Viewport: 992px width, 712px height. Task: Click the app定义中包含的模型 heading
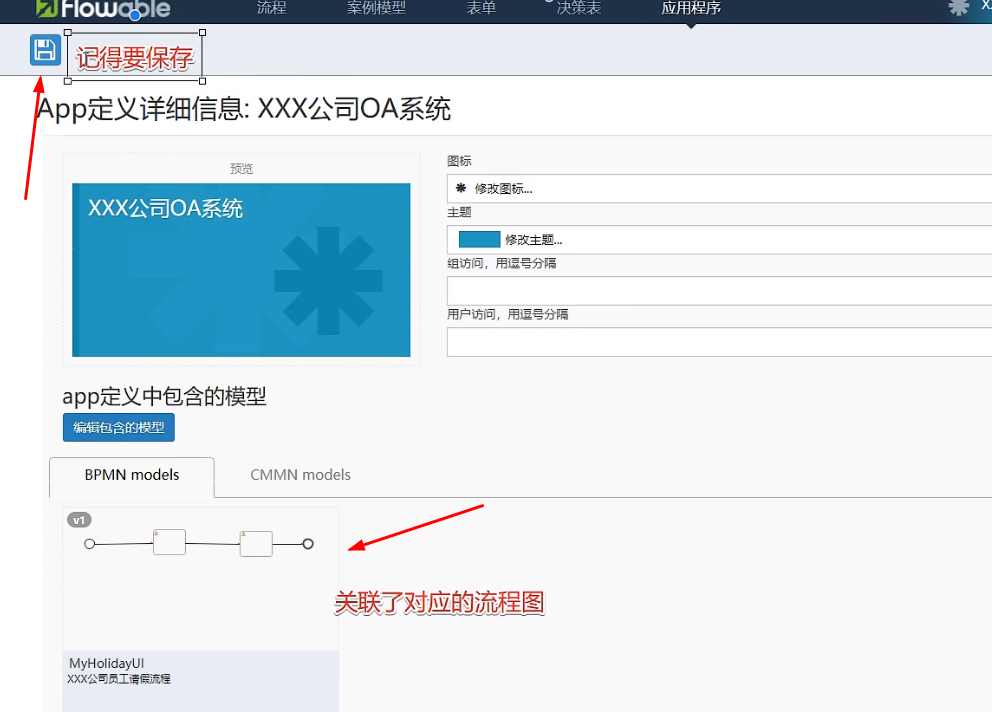[164, 397]
